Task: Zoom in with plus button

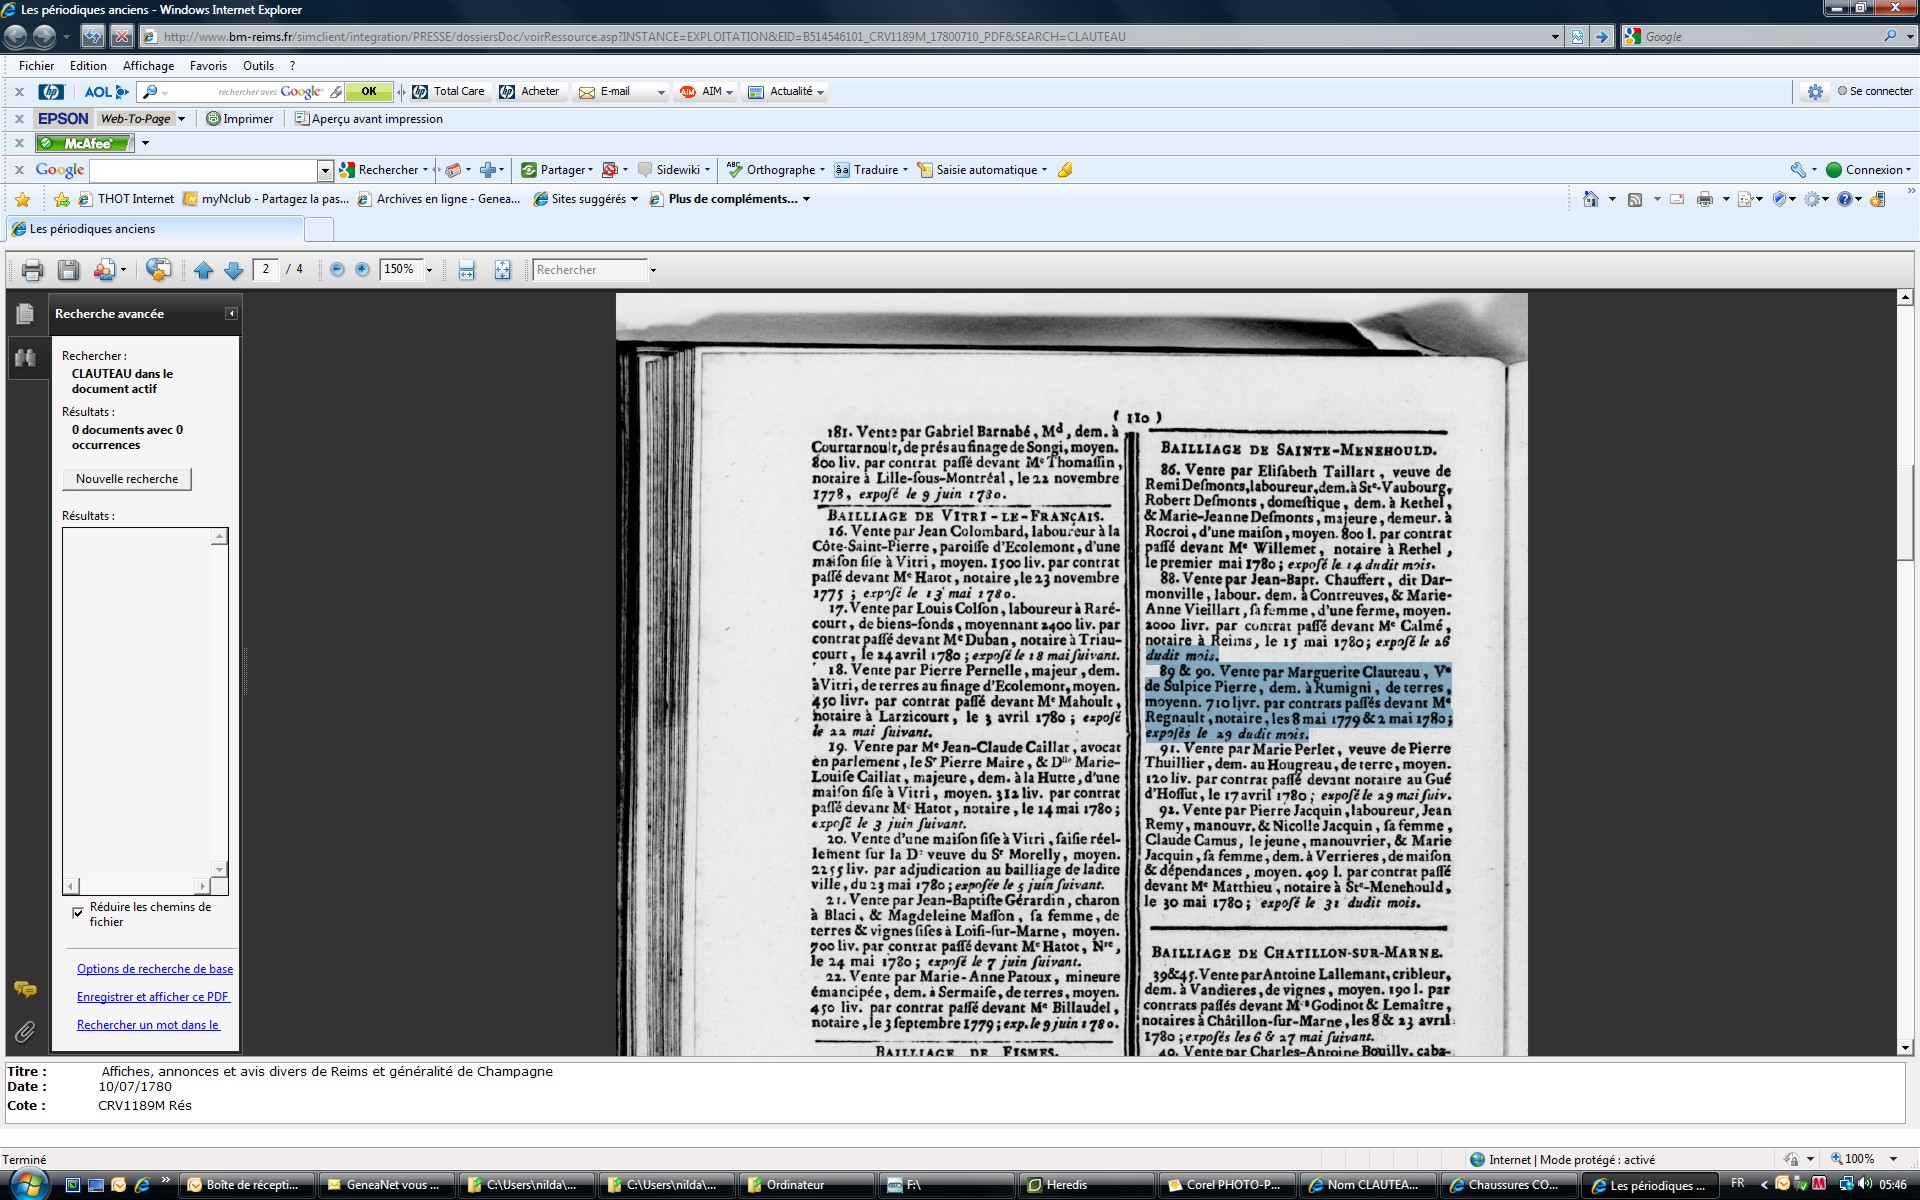Action: tap(362, 270)
